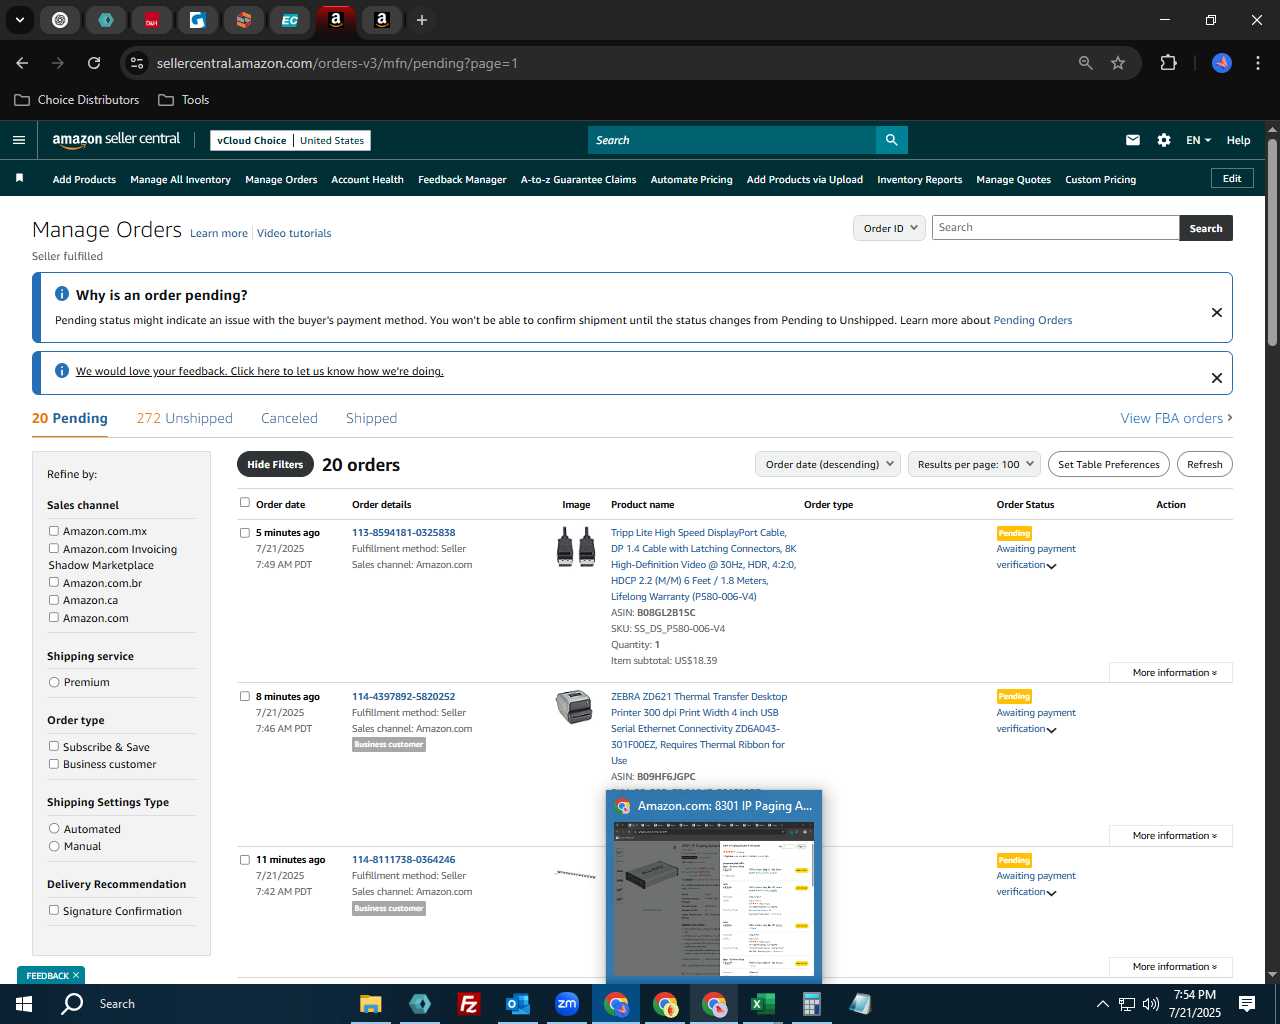1280x1024 pixels.
Task: Expand Awaiting payment verification for first order
Action: coord(1051,566)
